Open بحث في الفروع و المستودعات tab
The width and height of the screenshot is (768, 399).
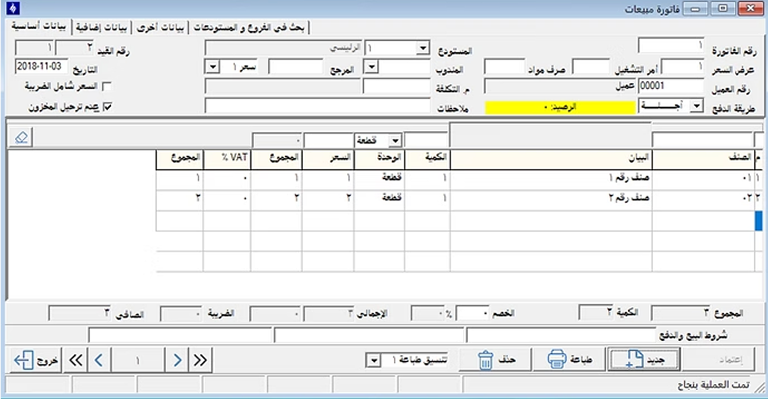(x=249, y=27)
